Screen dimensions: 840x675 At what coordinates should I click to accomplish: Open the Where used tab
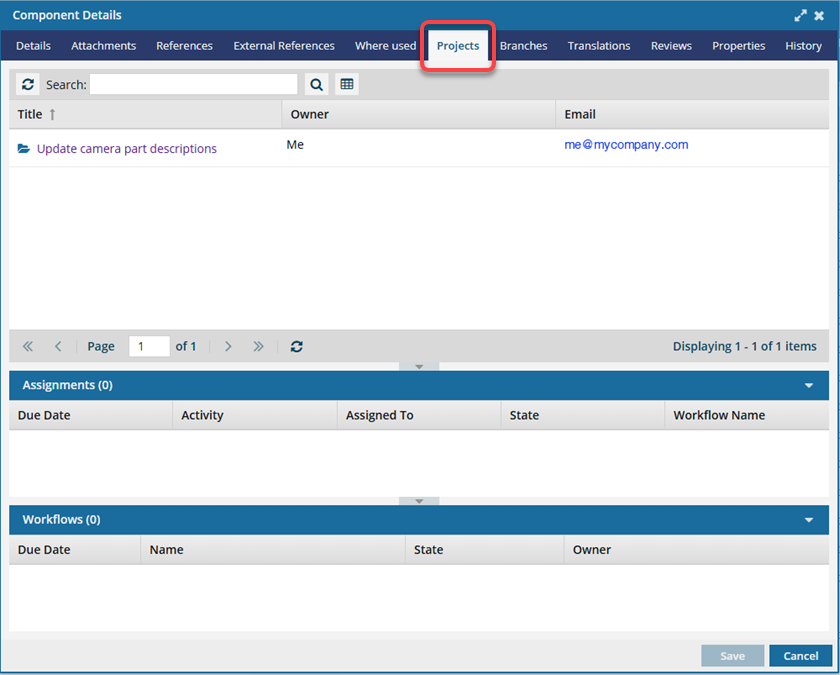point(385,46)
